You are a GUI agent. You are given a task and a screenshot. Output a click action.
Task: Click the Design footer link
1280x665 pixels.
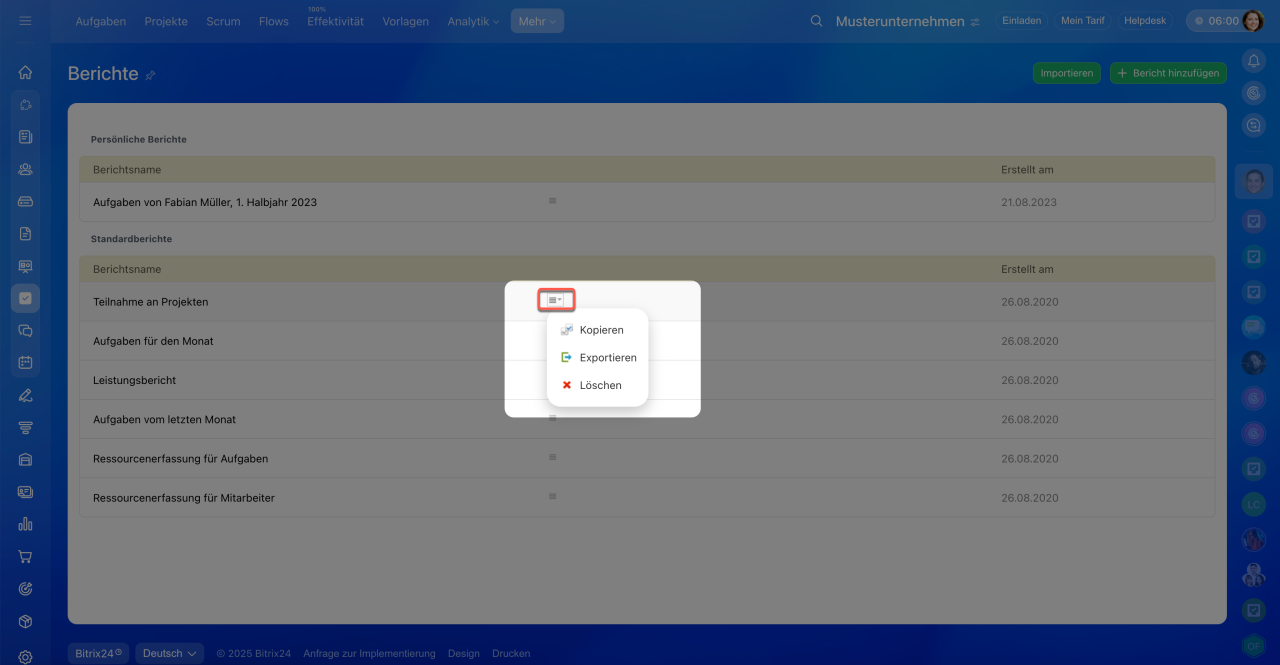pyautogui.click(x=464, y=653)
